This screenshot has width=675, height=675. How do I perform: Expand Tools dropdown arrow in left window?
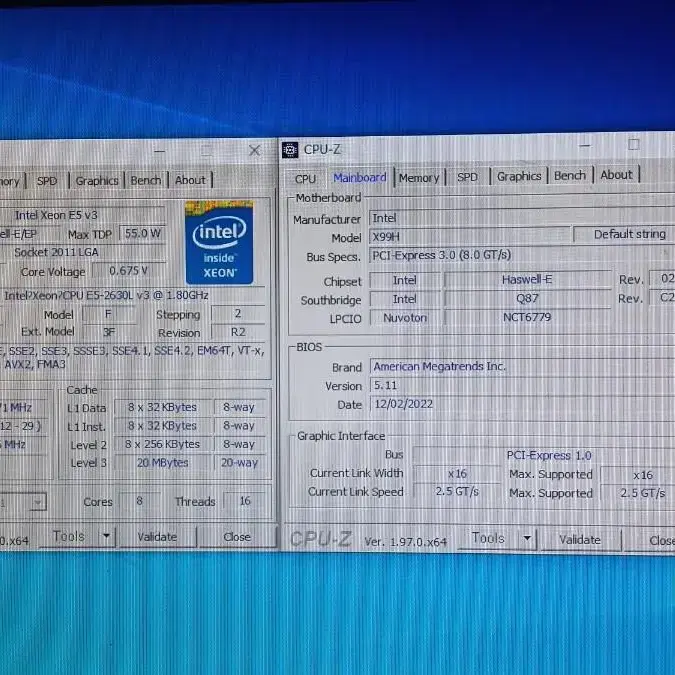tap(106, 536)
